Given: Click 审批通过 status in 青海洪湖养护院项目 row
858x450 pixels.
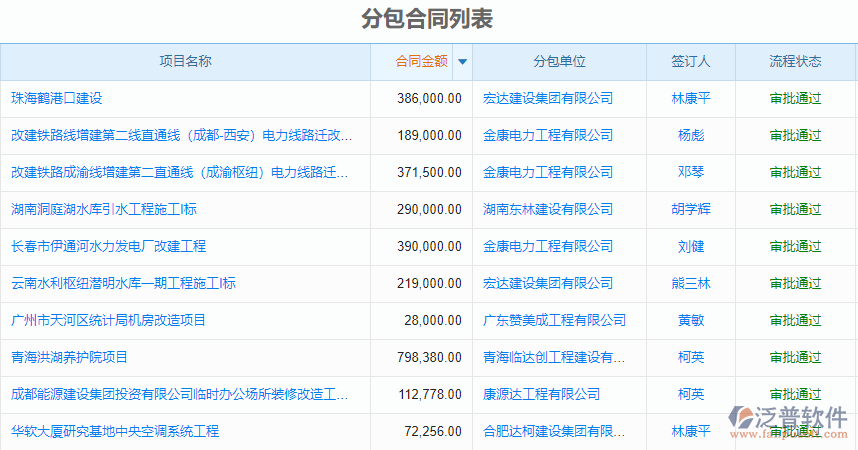Looking at the screenshot, I should pyautogui.click(x=796, y=357).
